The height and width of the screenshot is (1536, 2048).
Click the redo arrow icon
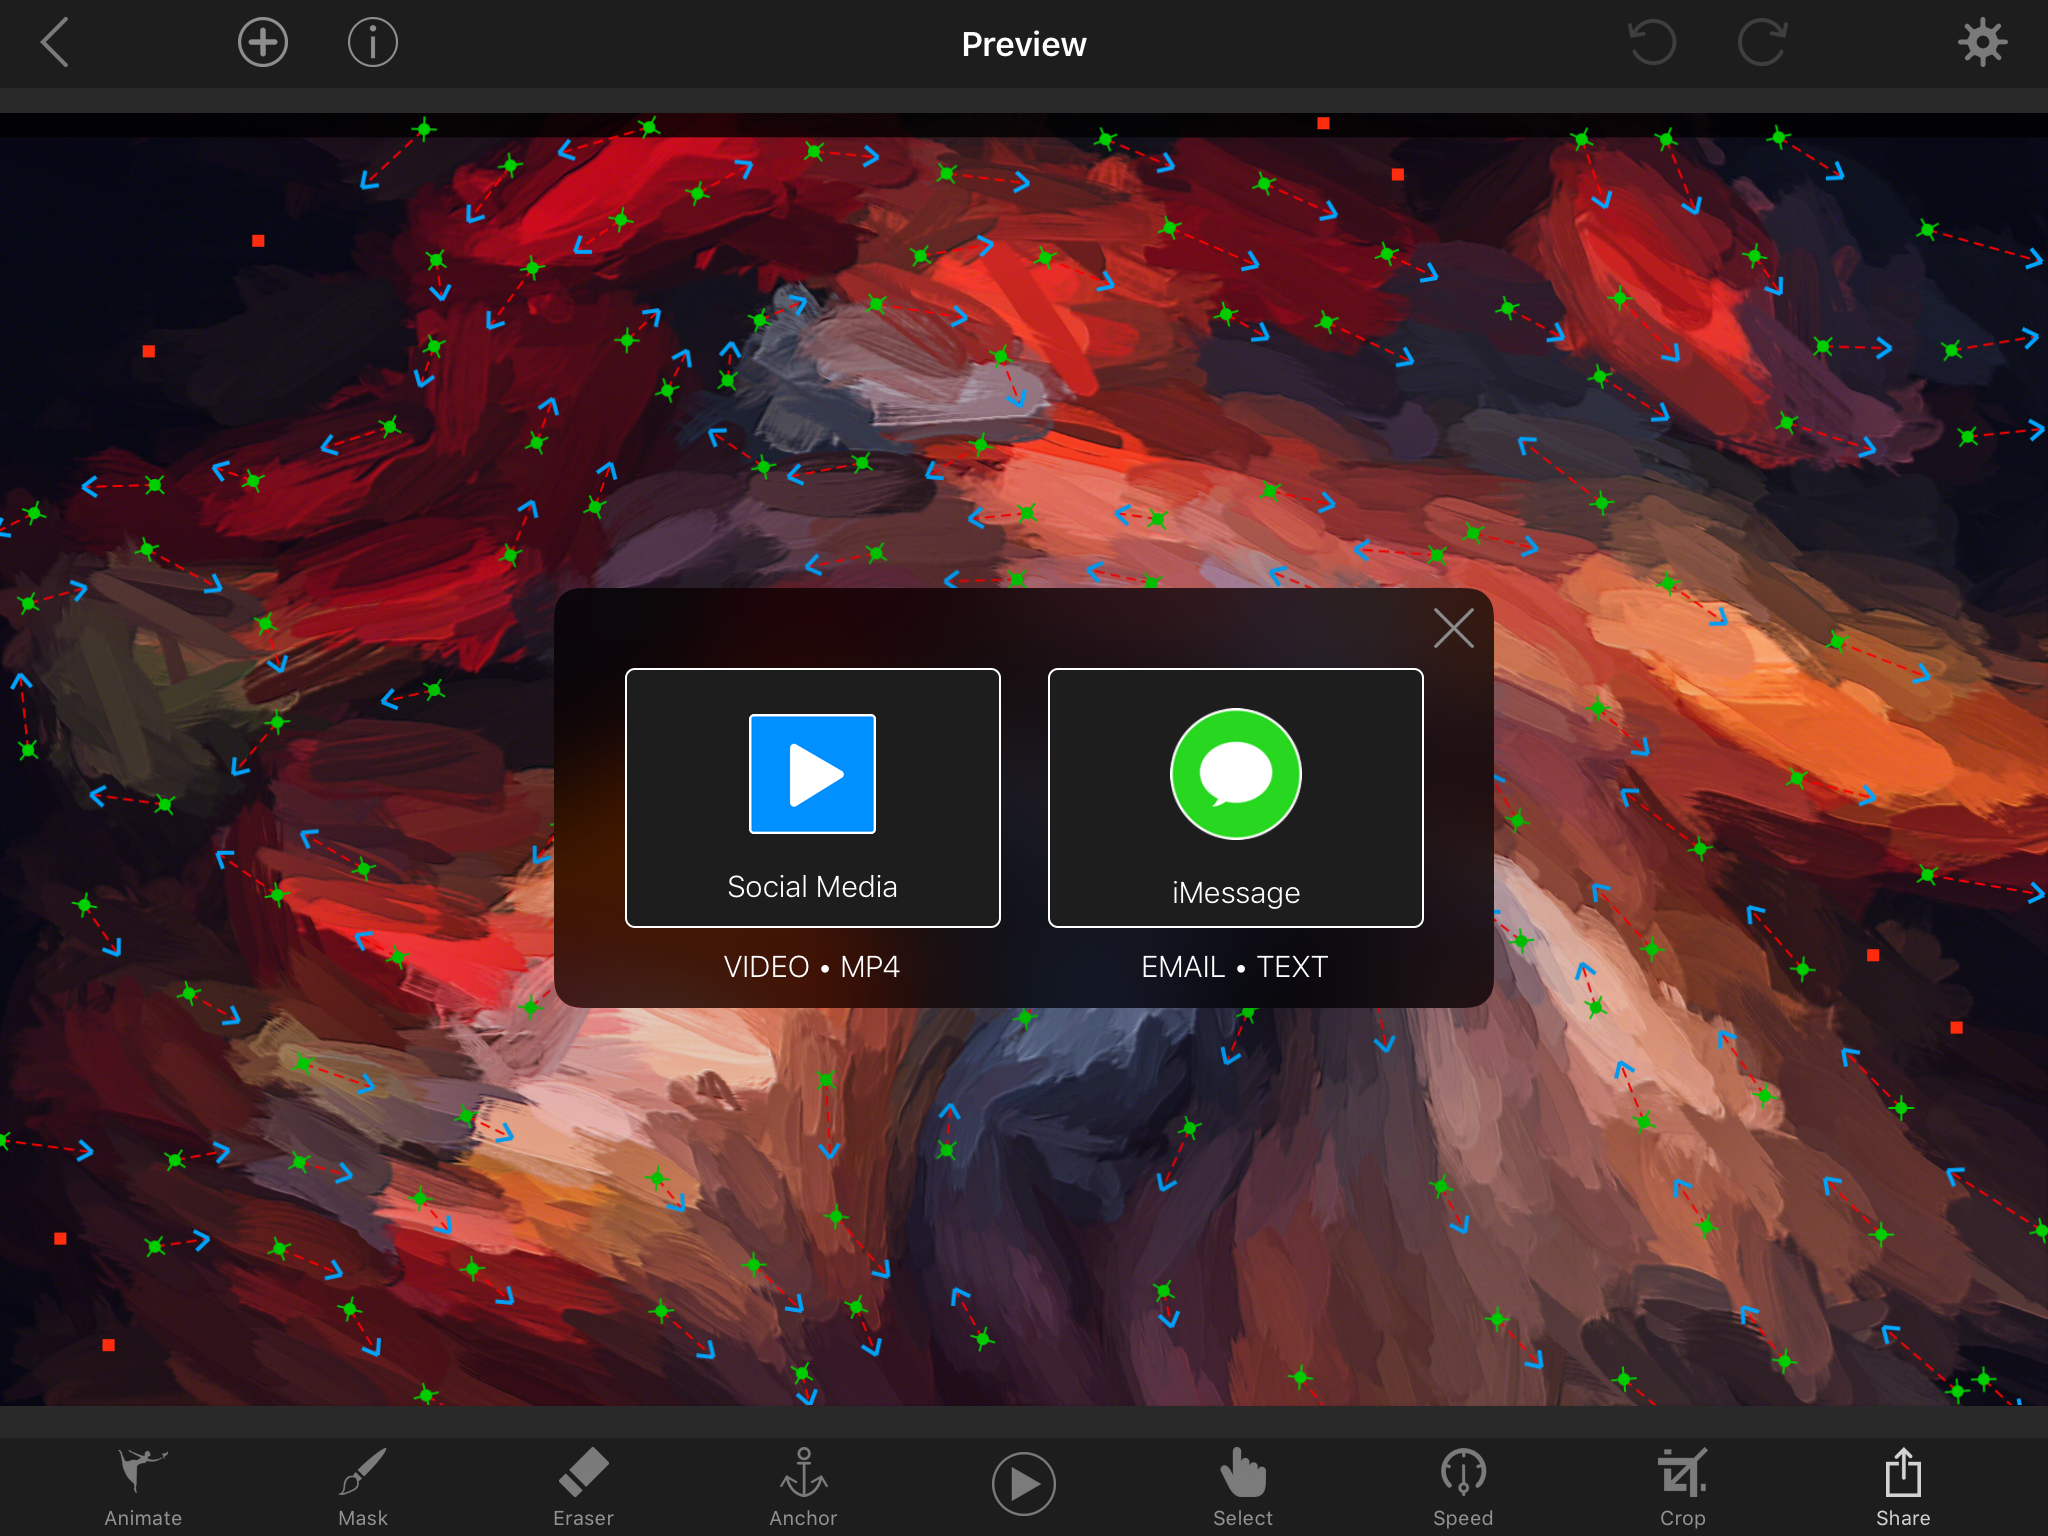click(x=1762, y=43)
